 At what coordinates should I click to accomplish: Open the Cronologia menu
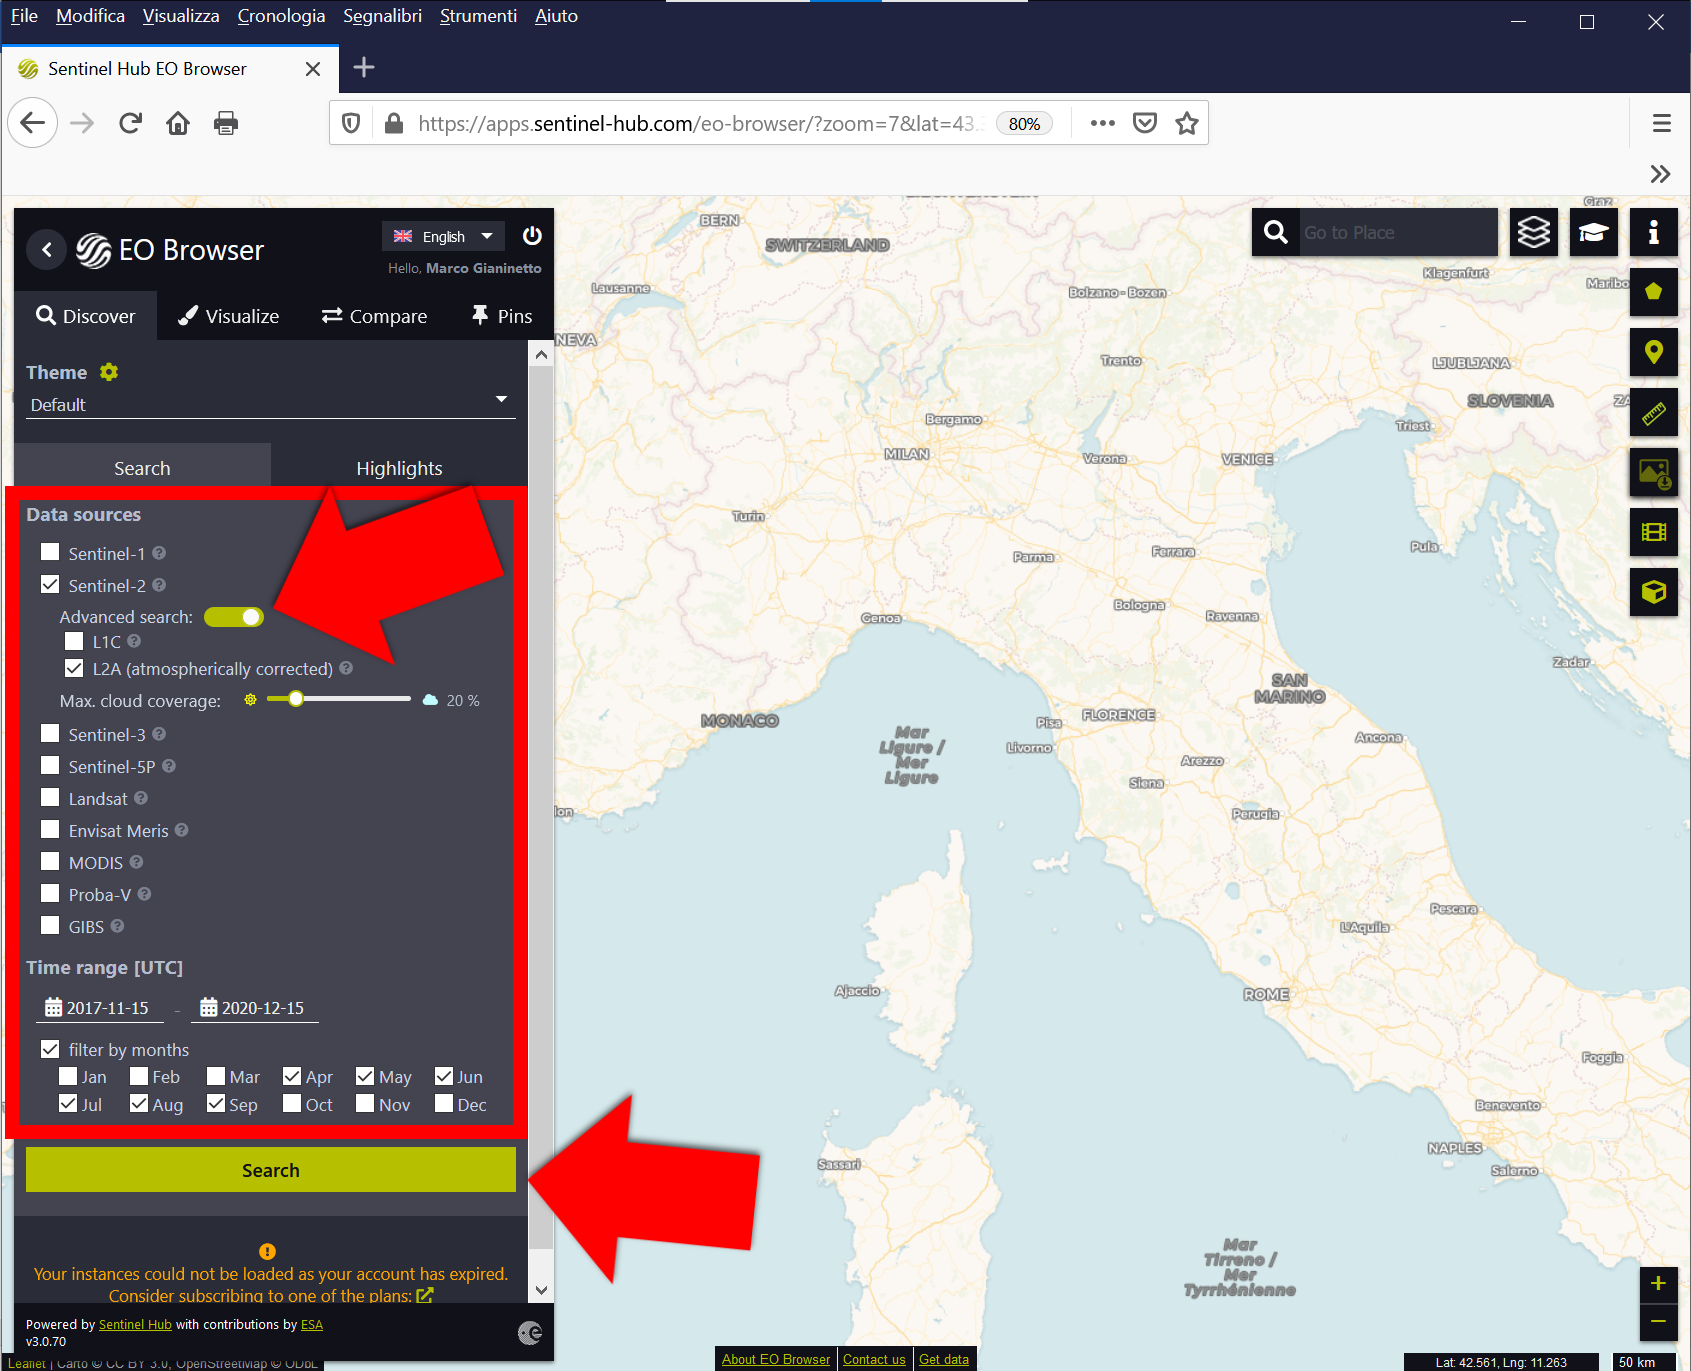pyautogui.click(x=281, y=16)
